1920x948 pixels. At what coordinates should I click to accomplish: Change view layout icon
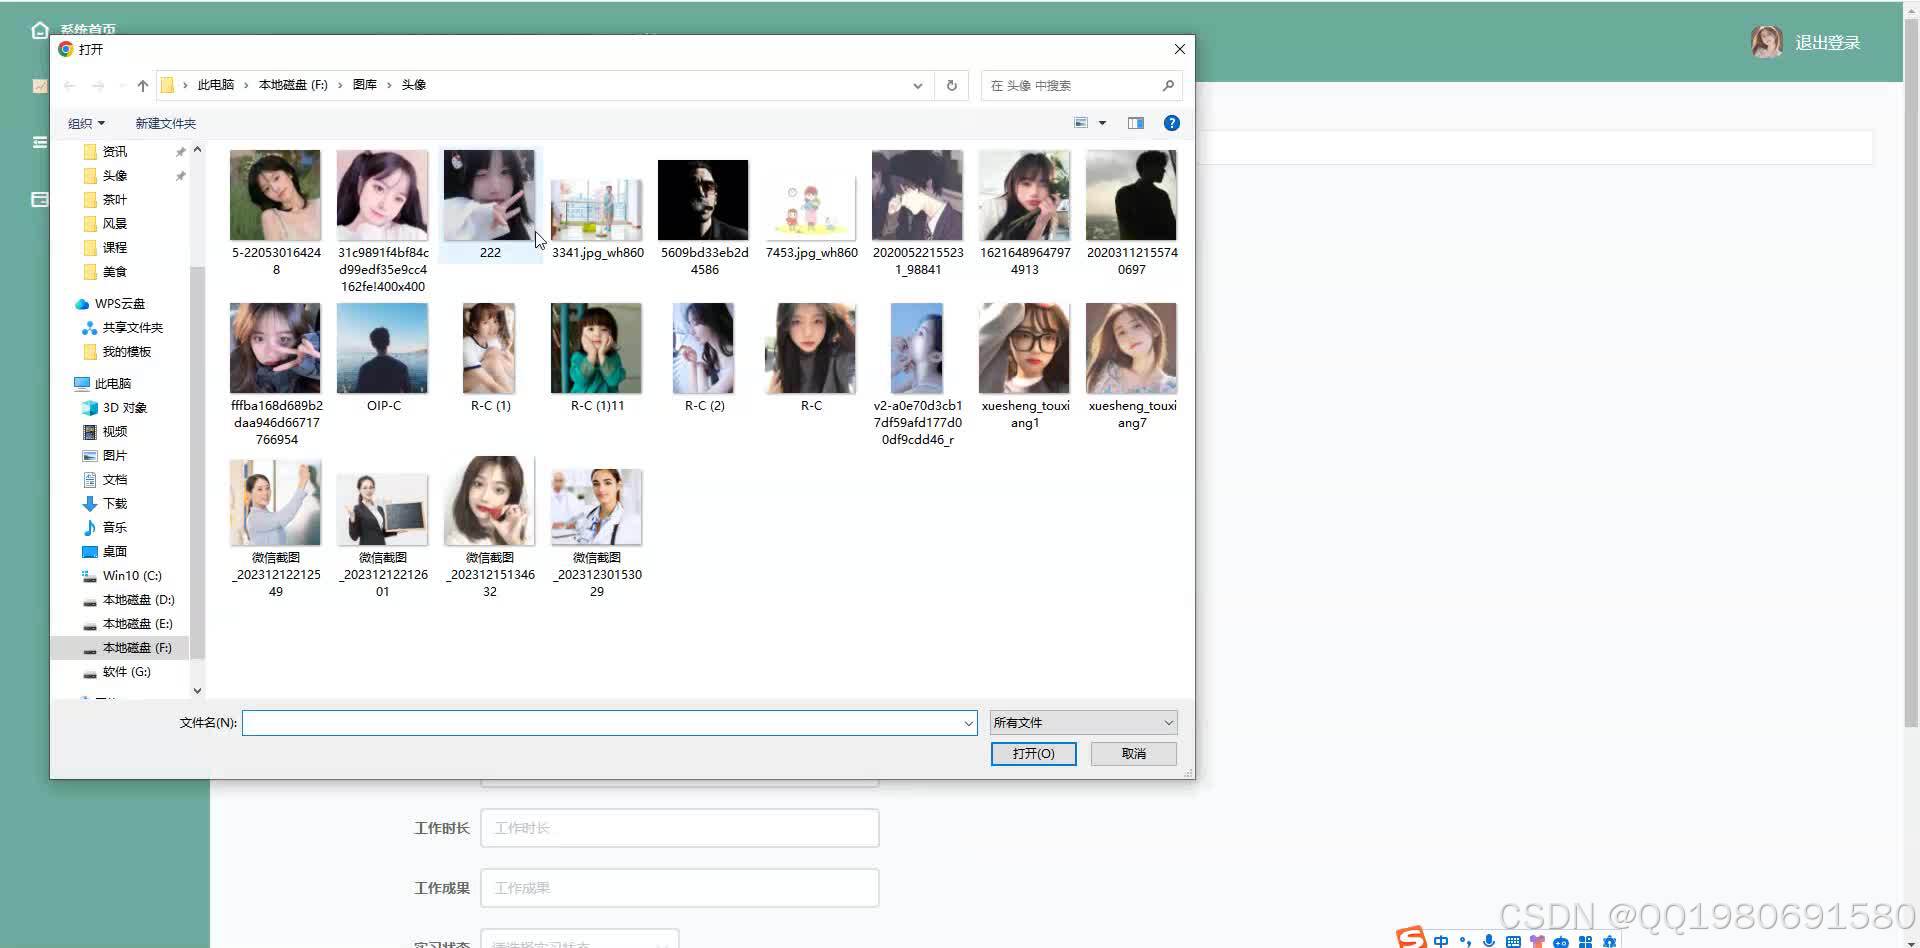(x=1081, y=123)
